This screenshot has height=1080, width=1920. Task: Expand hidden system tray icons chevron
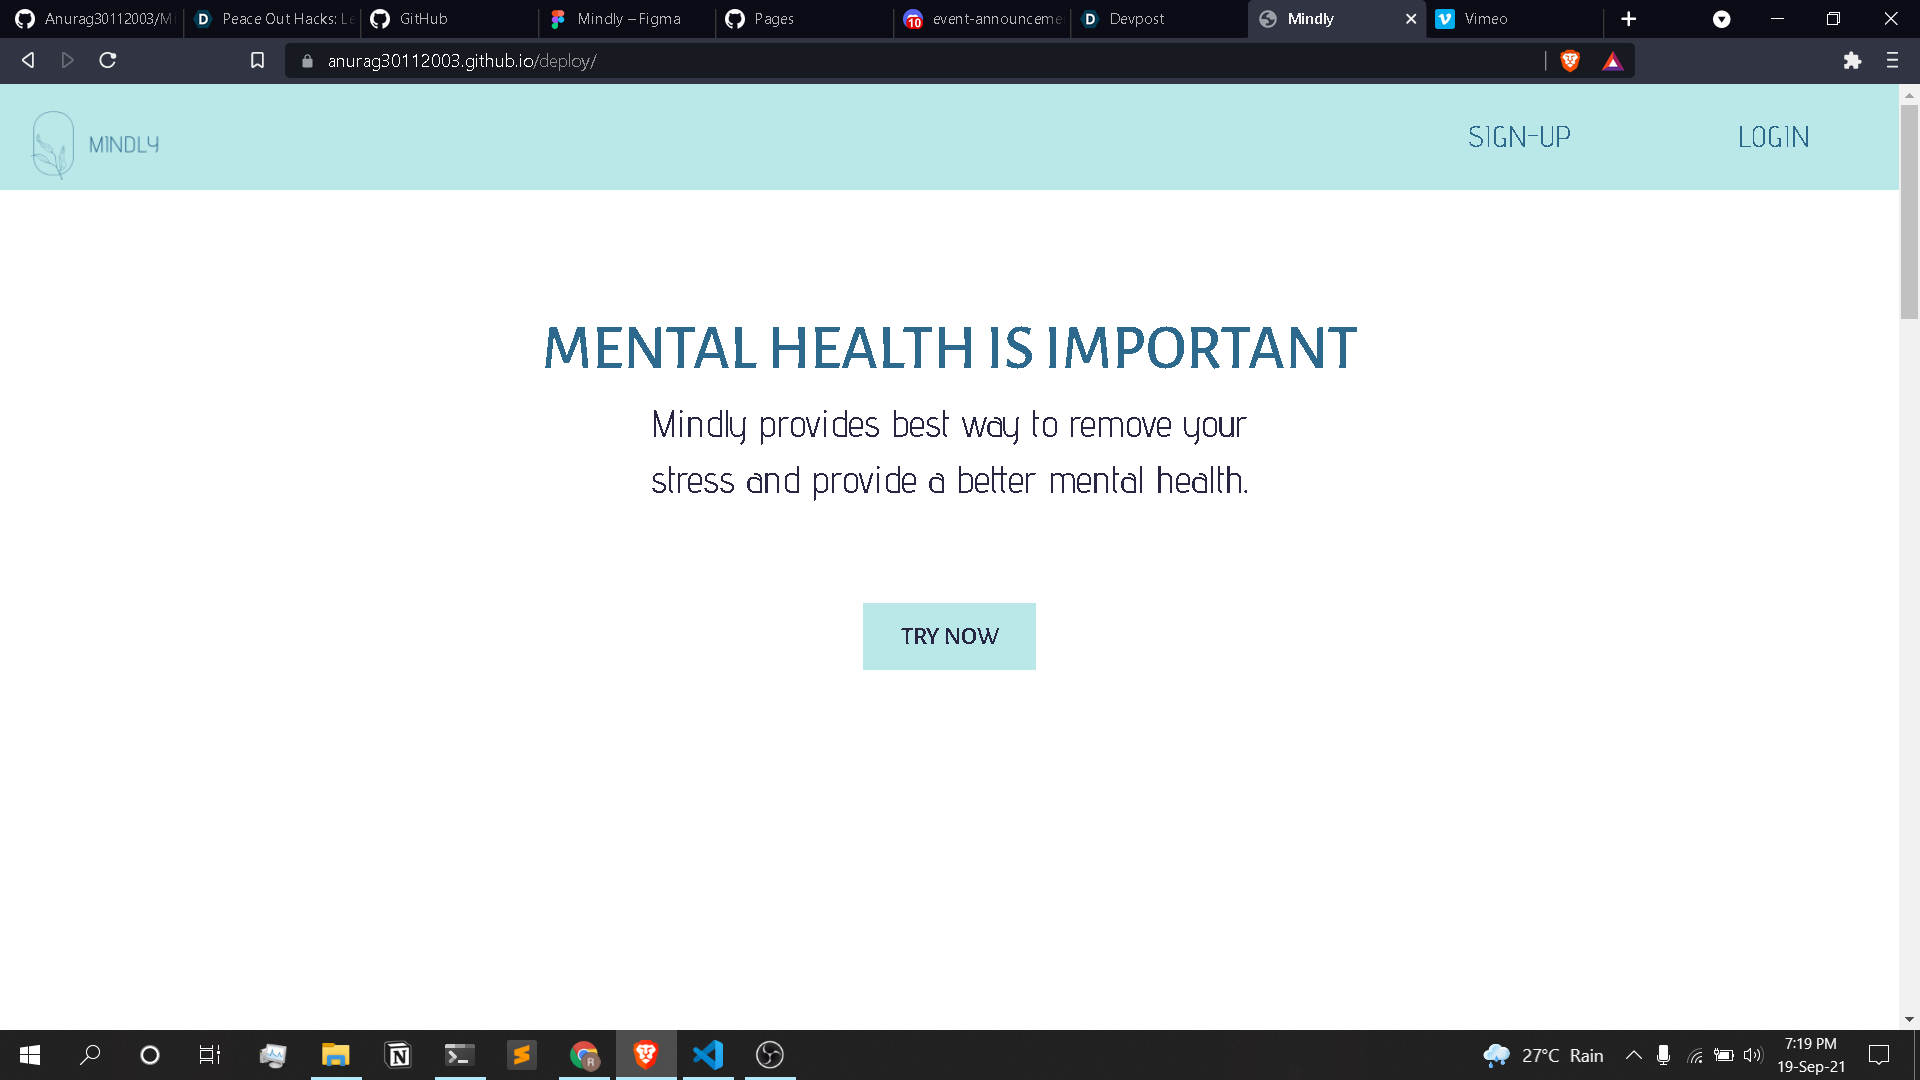pos(1634,1055)
